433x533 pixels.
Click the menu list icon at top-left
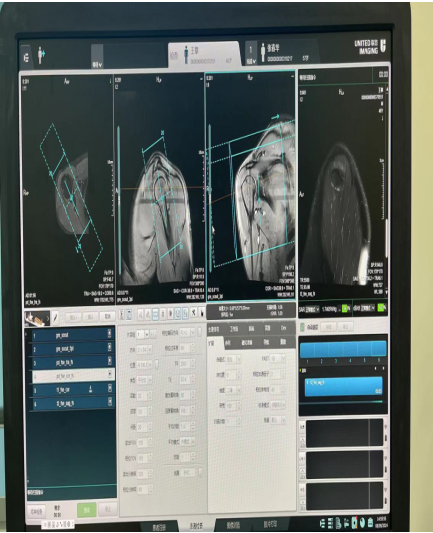26,57
